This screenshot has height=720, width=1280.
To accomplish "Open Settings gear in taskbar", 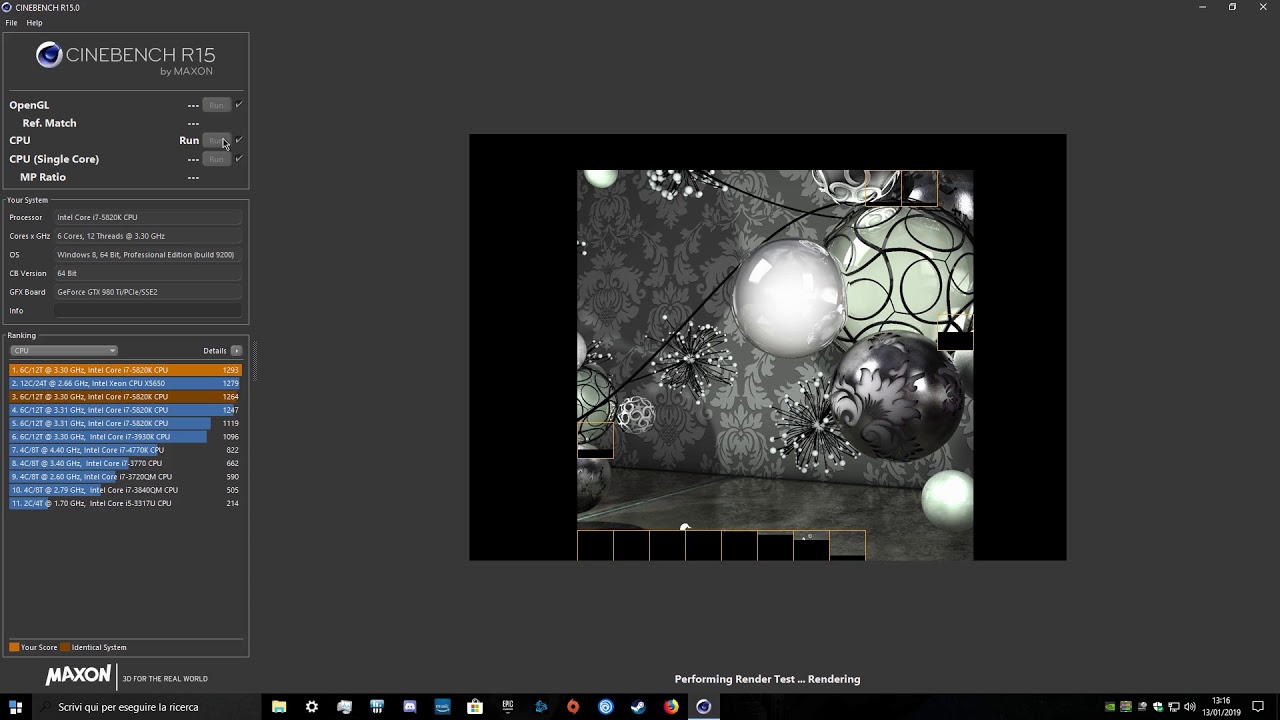I will tap(312, 707).
